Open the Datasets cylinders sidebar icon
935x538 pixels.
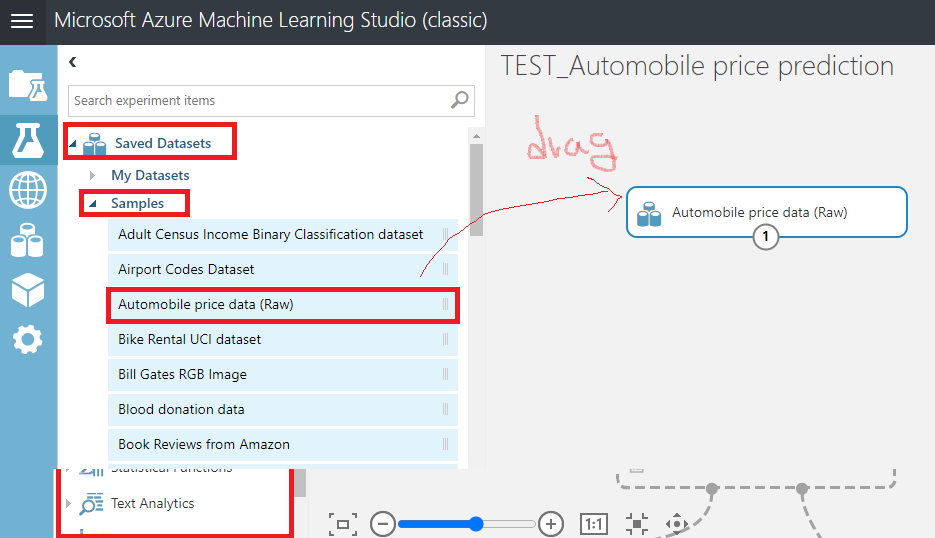pyautogui.click(x=27, y=240)
